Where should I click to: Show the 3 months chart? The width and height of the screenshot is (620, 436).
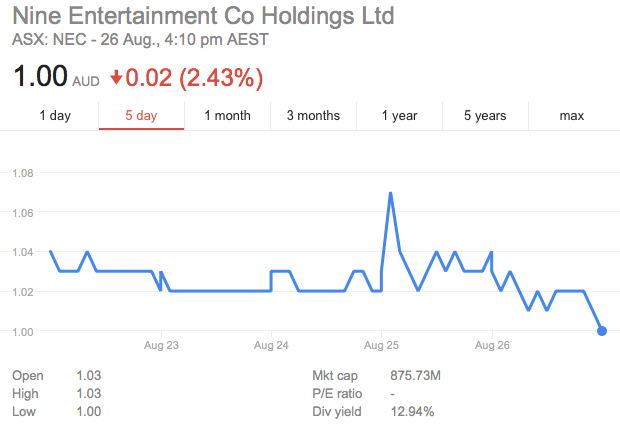[x=313, y=115]
